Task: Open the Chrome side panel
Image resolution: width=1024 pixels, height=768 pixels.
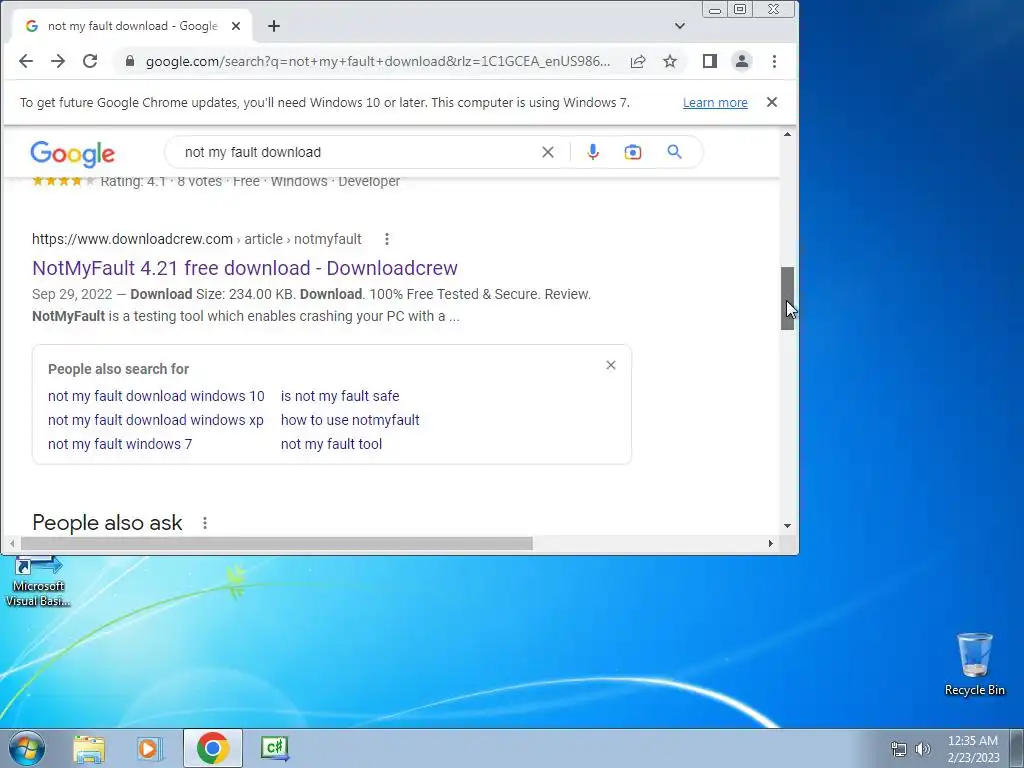Action: click(710, 61)
